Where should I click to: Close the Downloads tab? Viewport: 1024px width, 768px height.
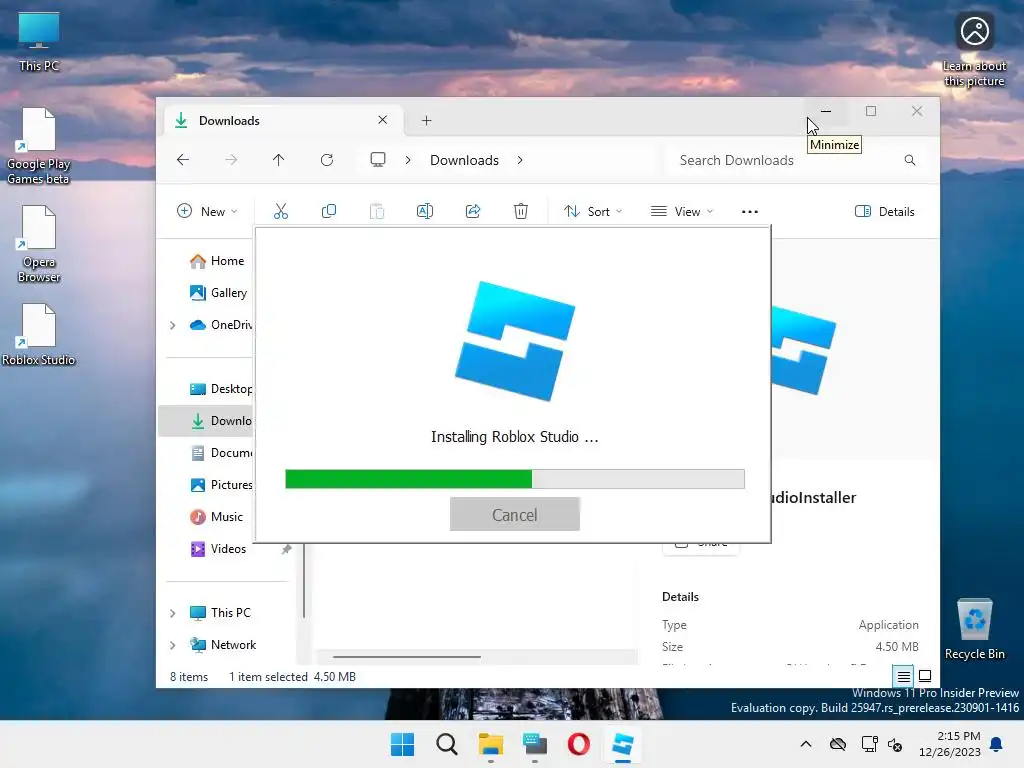383,120
